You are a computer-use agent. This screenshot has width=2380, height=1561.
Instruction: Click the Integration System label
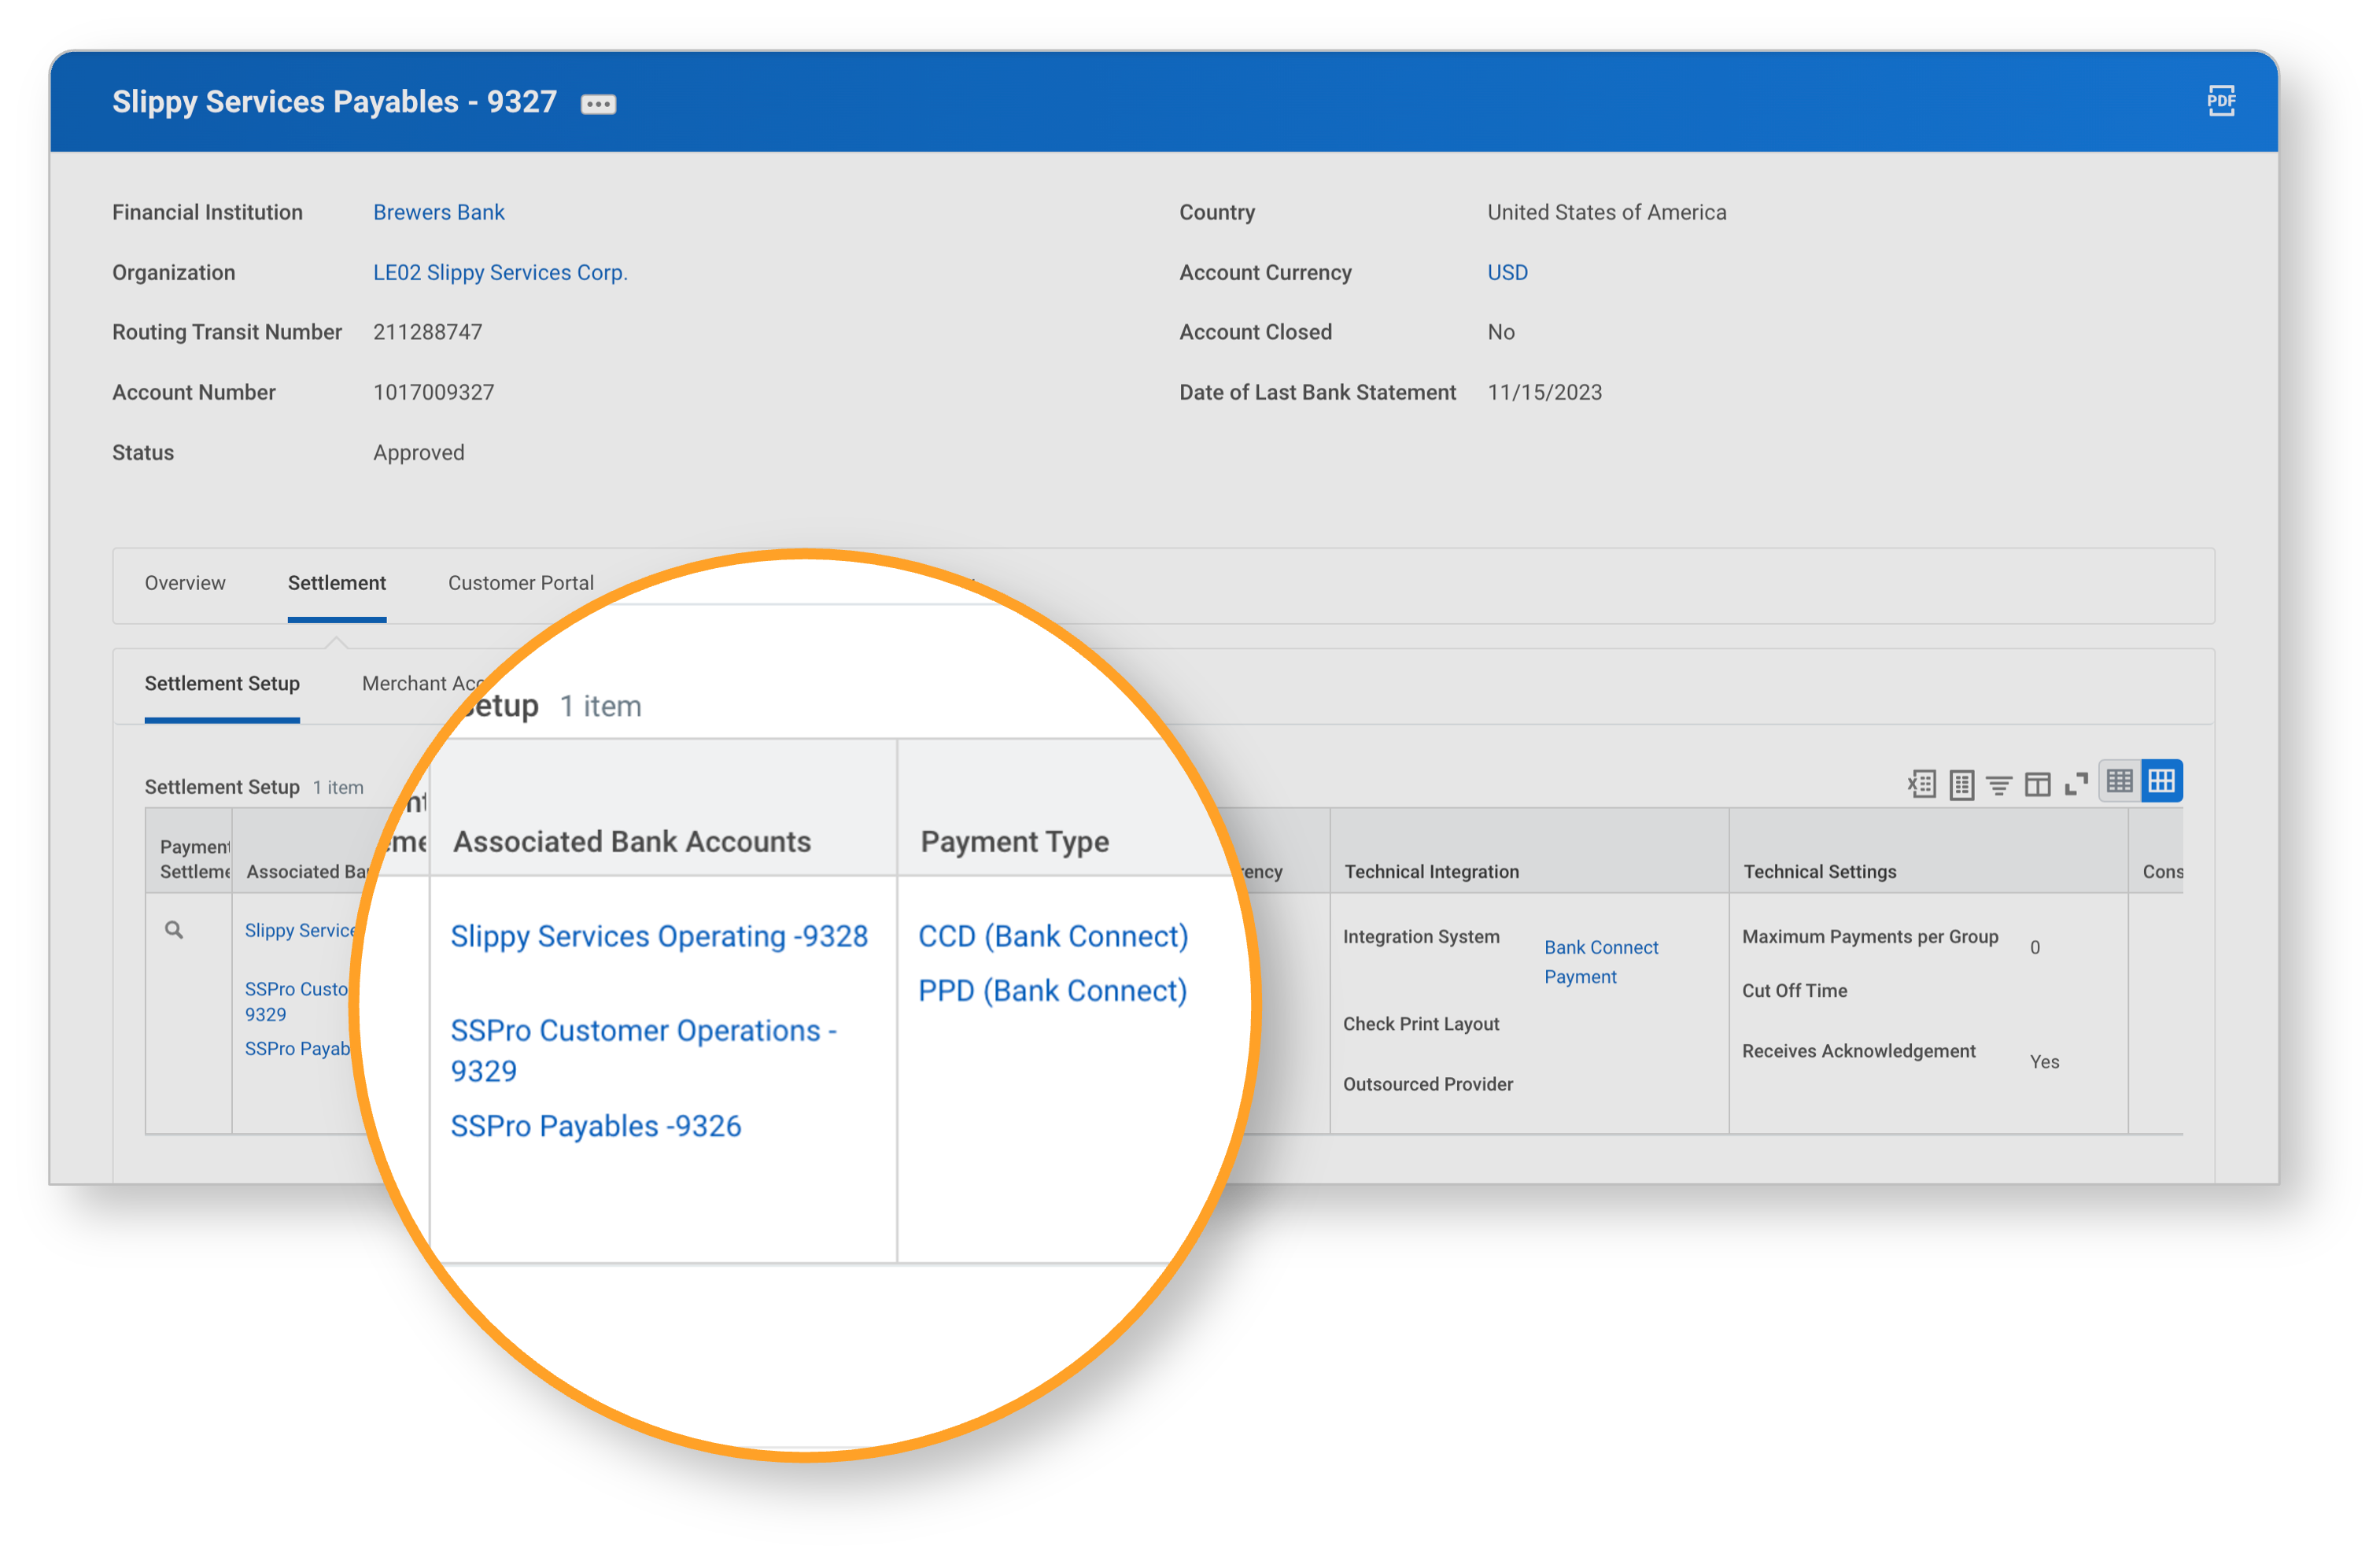(1421, 936)
